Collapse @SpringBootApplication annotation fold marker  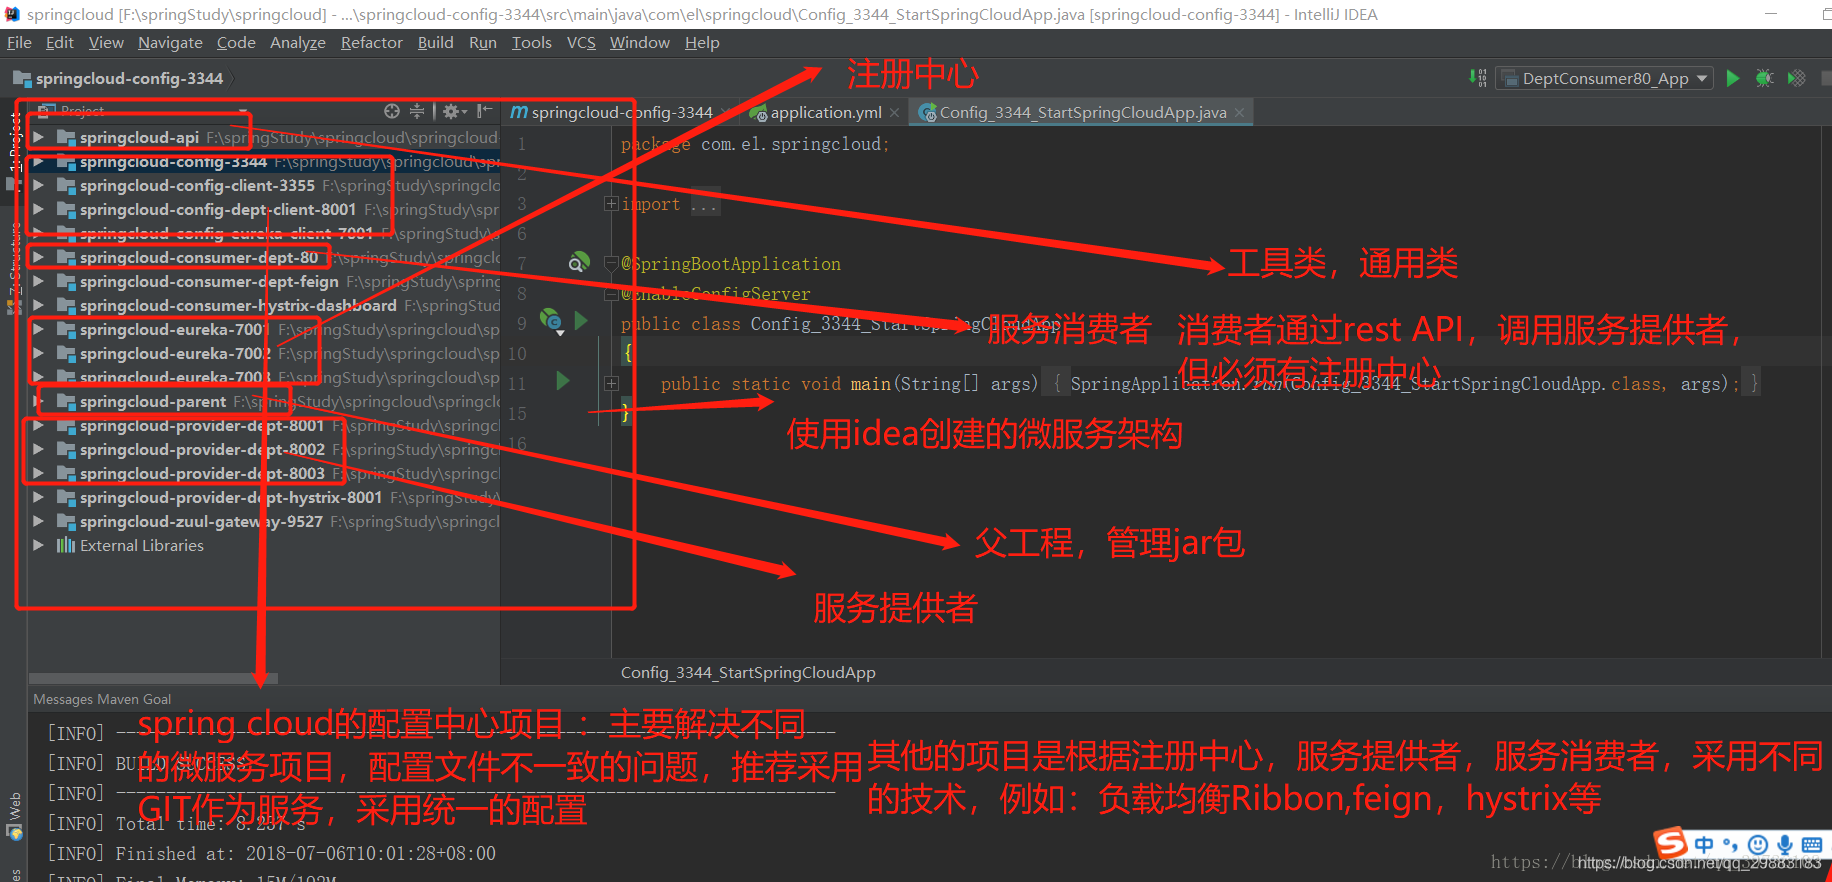pos(611,264)
